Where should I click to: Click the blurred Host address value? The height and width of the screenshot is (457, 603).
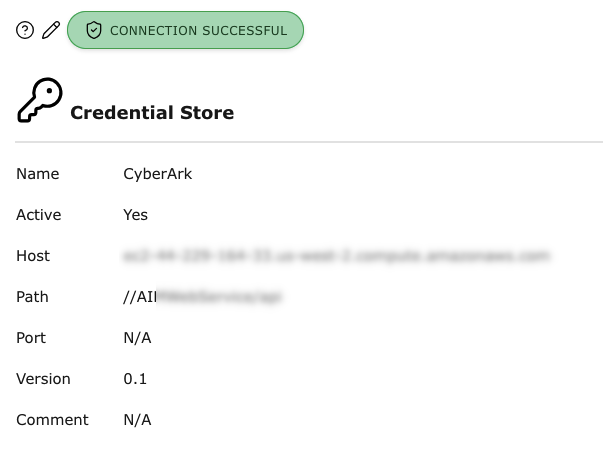point(336,256)
